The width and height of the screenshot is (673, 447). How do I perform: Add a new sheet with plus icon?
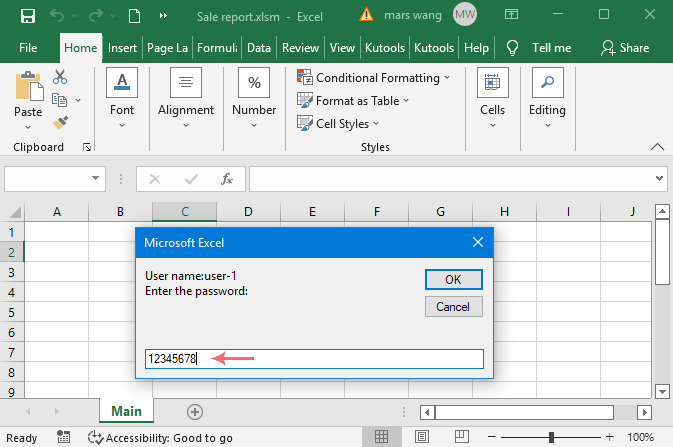tap(195, 412)
